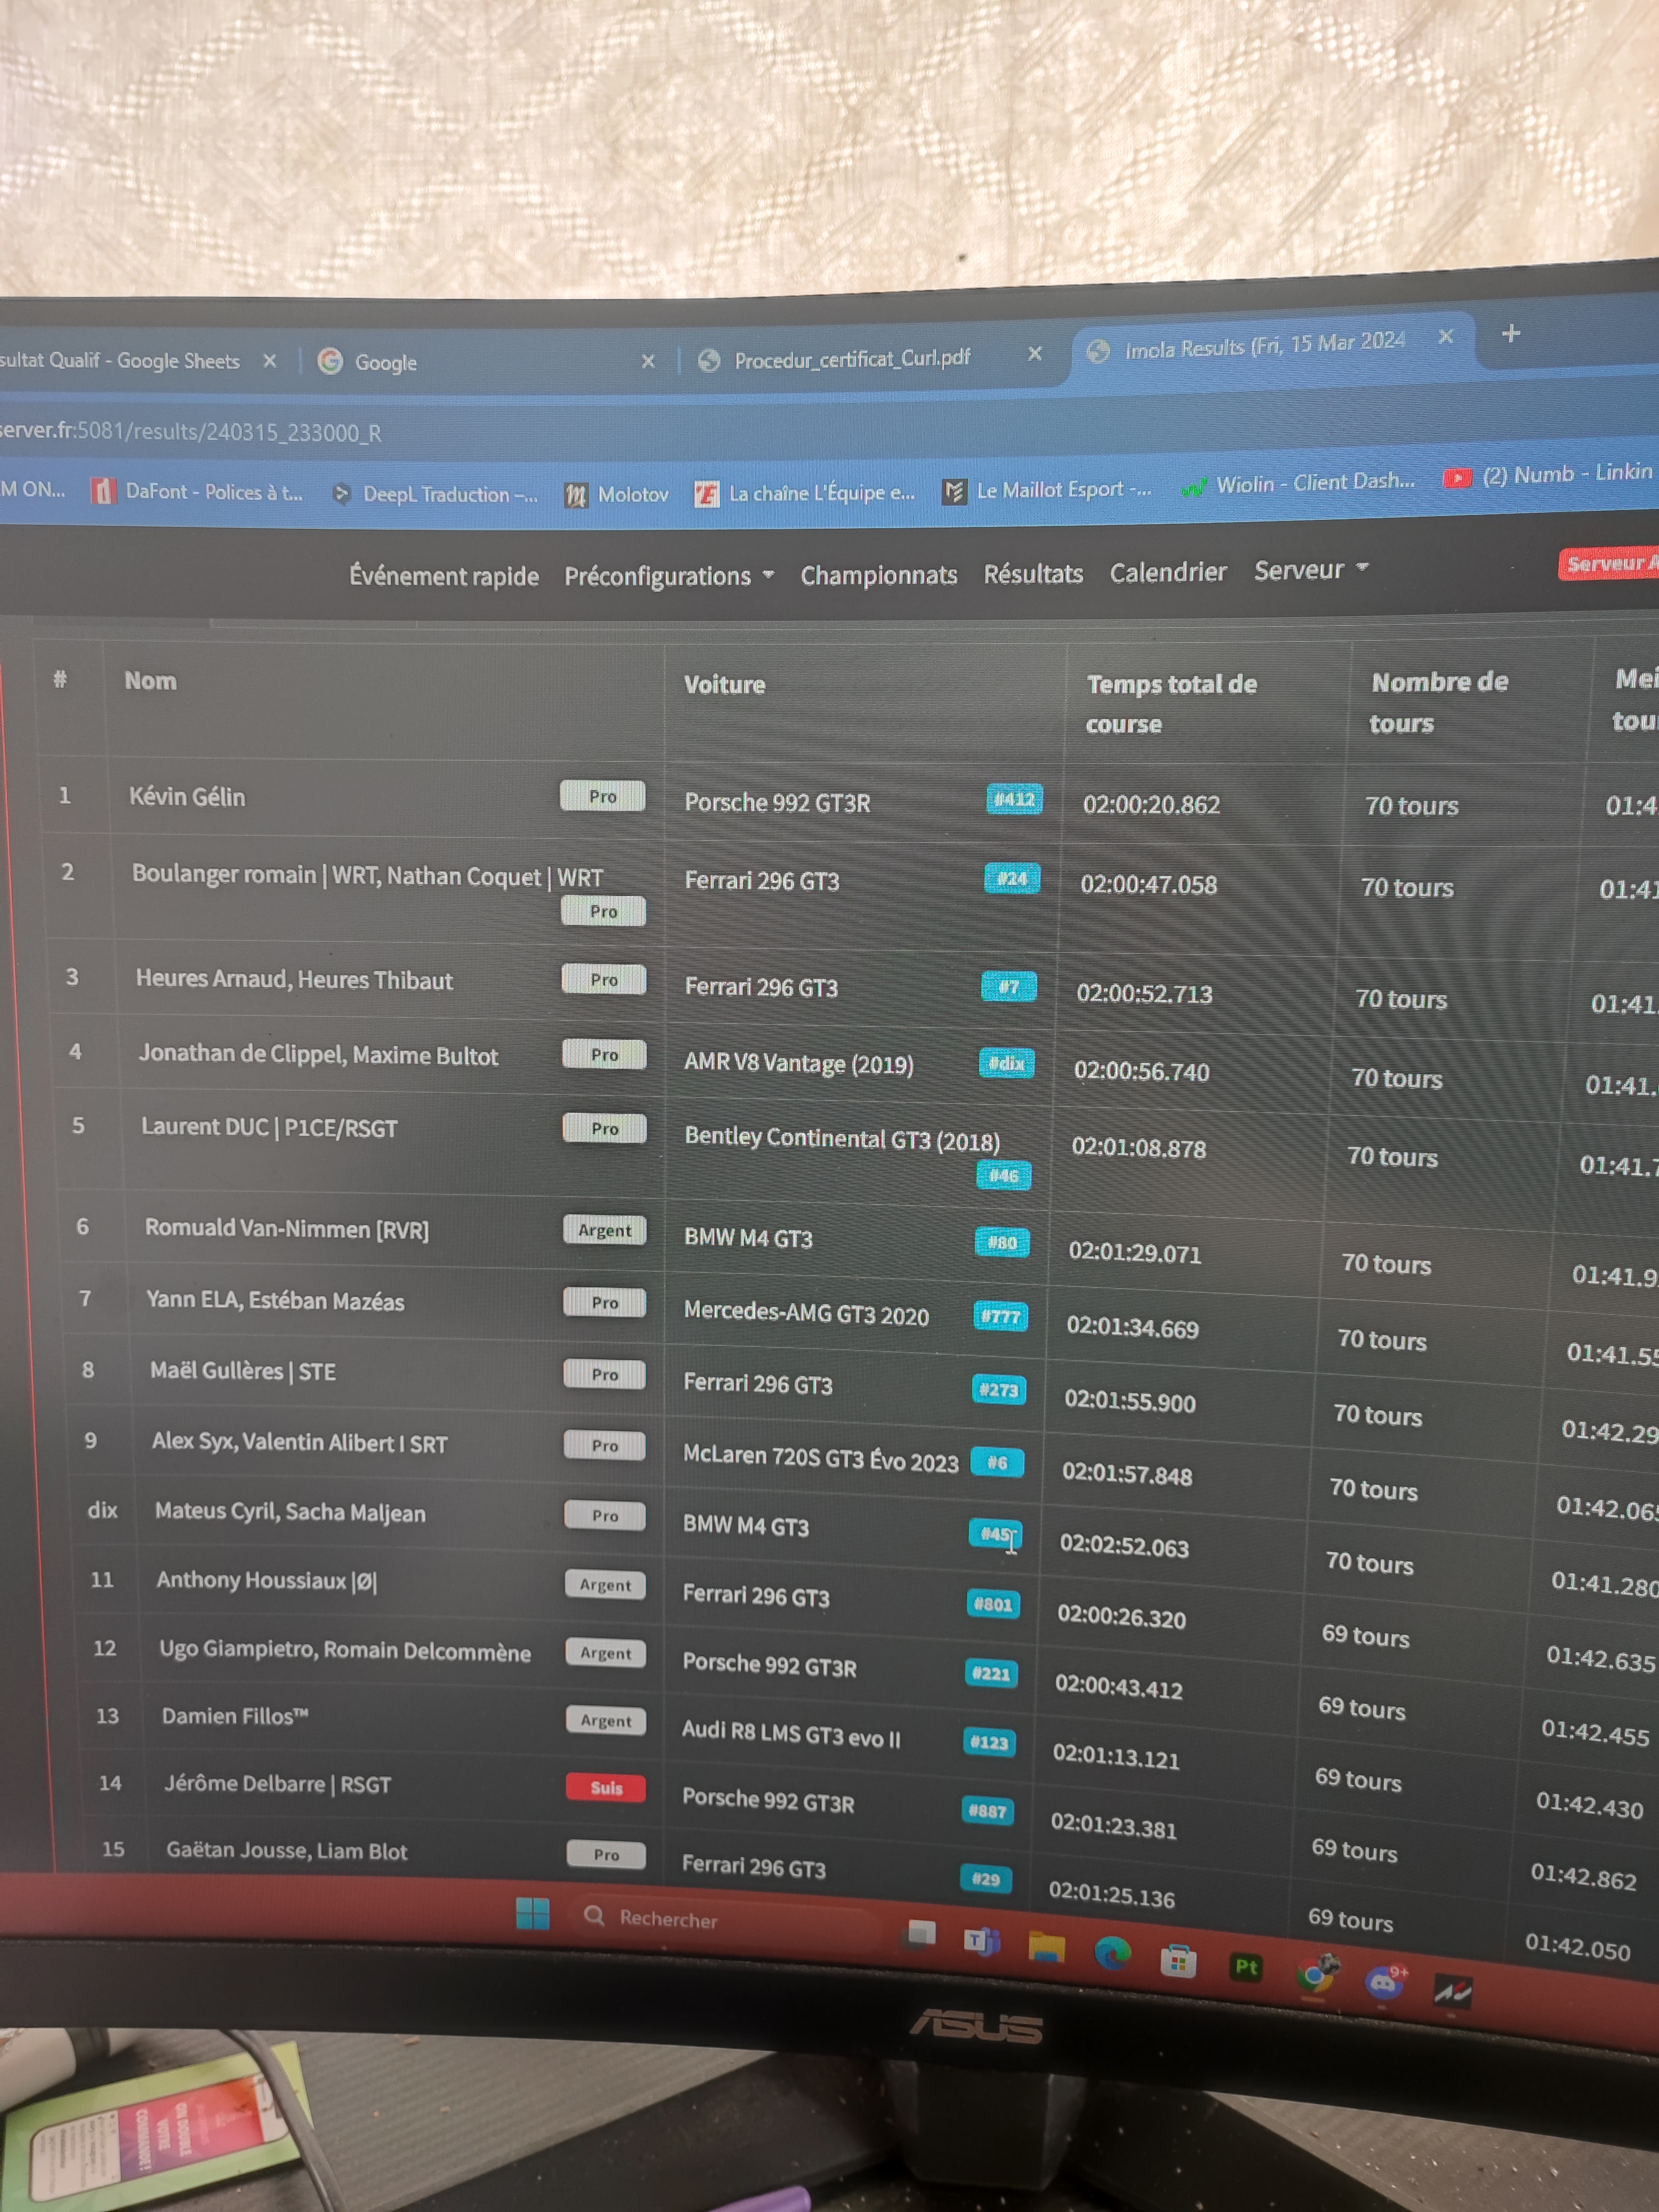1659x2212 pixels.
Task: Switch to the Procedur_certificat_Curl.pdf tab
Action: click(x=851, y=358)
